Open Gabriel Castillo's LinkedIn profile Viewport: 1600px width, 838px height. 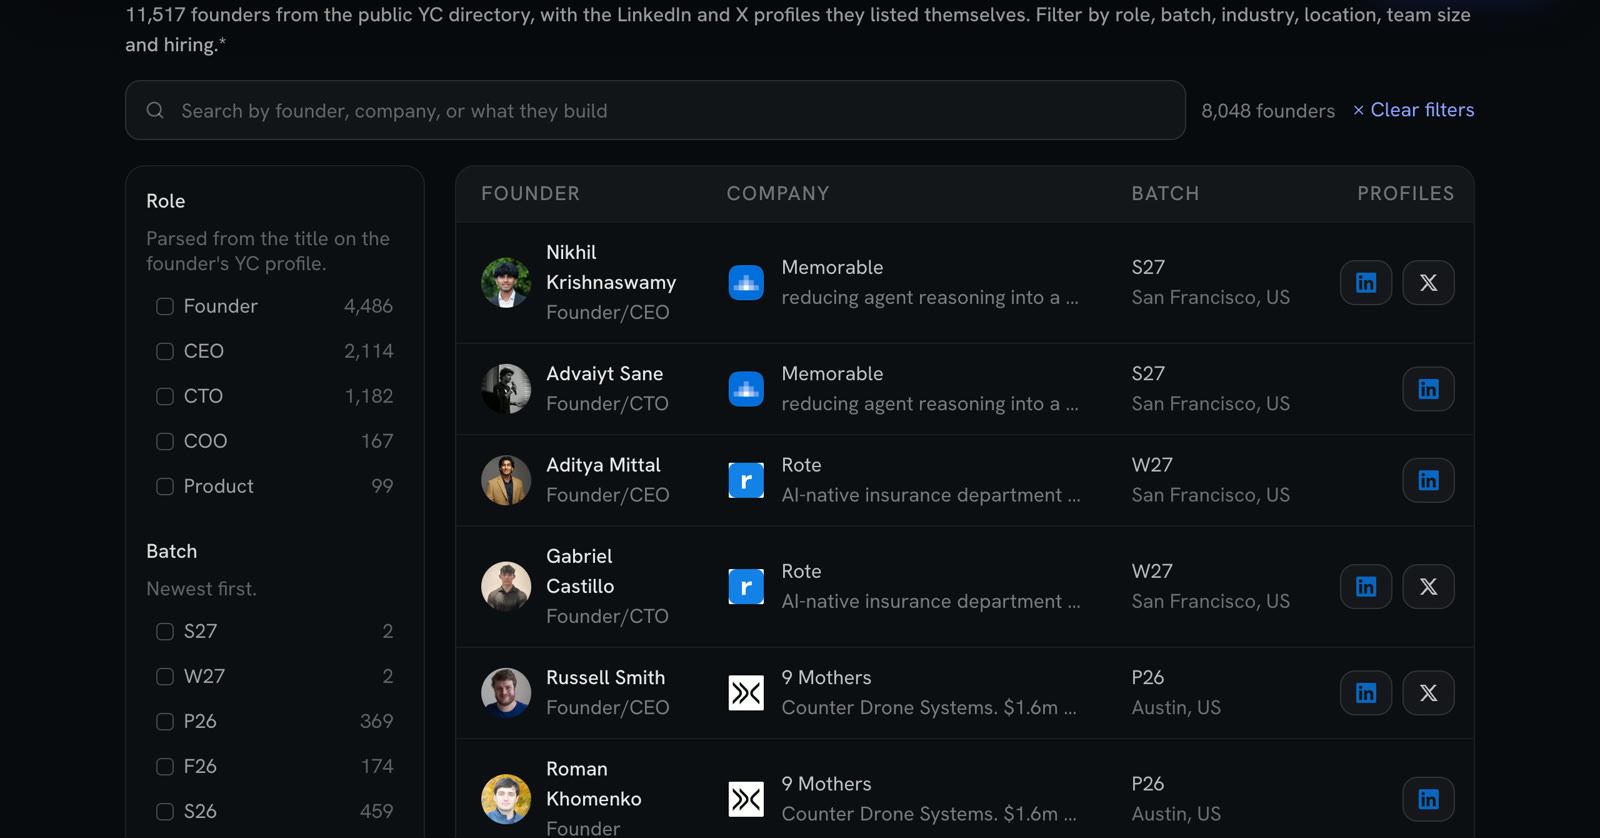(1366, 587)
